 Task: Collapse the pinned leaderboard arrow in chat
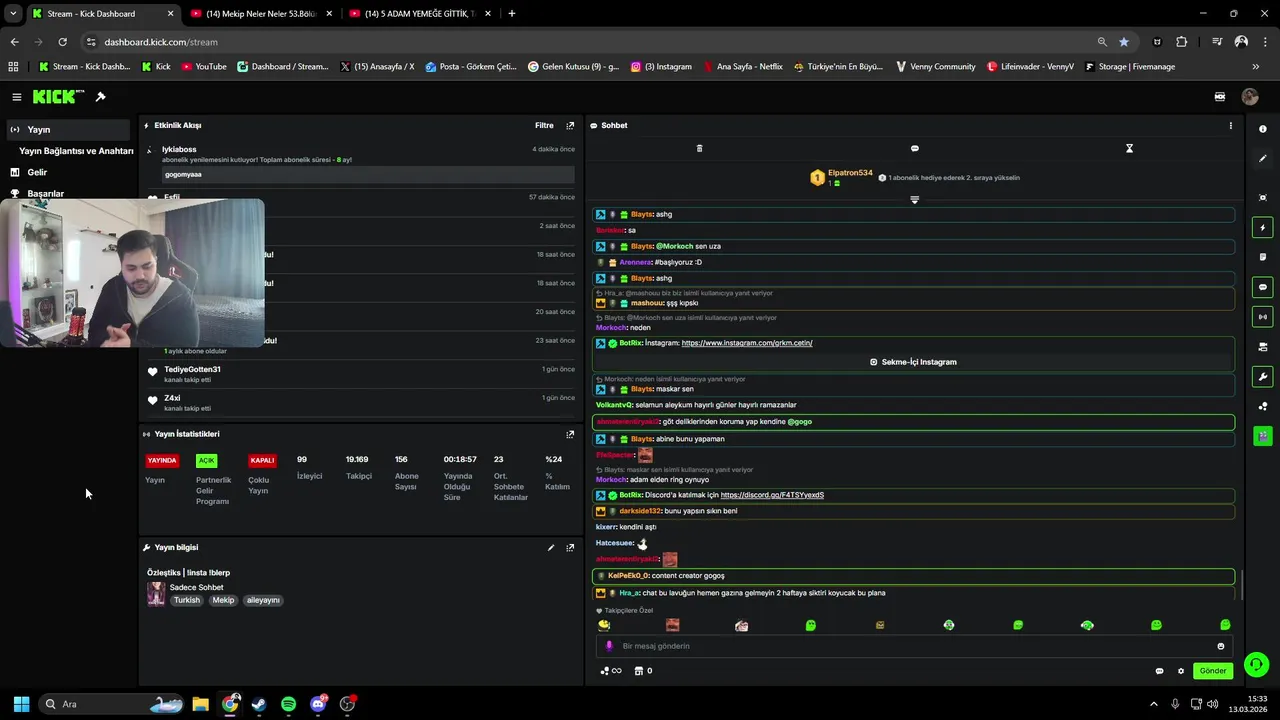click(x=914, y=200)
